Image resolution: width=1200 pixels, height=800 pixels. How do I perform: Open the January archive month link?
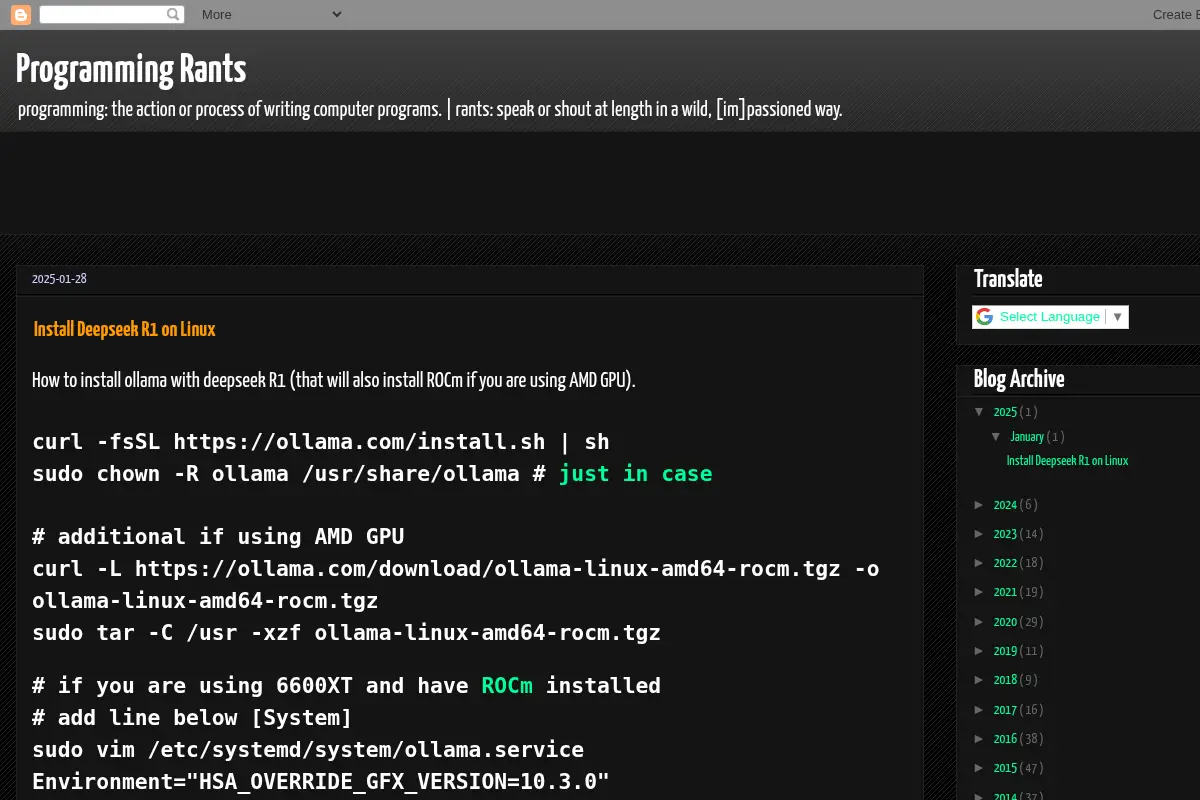[x=1027, y=437]
